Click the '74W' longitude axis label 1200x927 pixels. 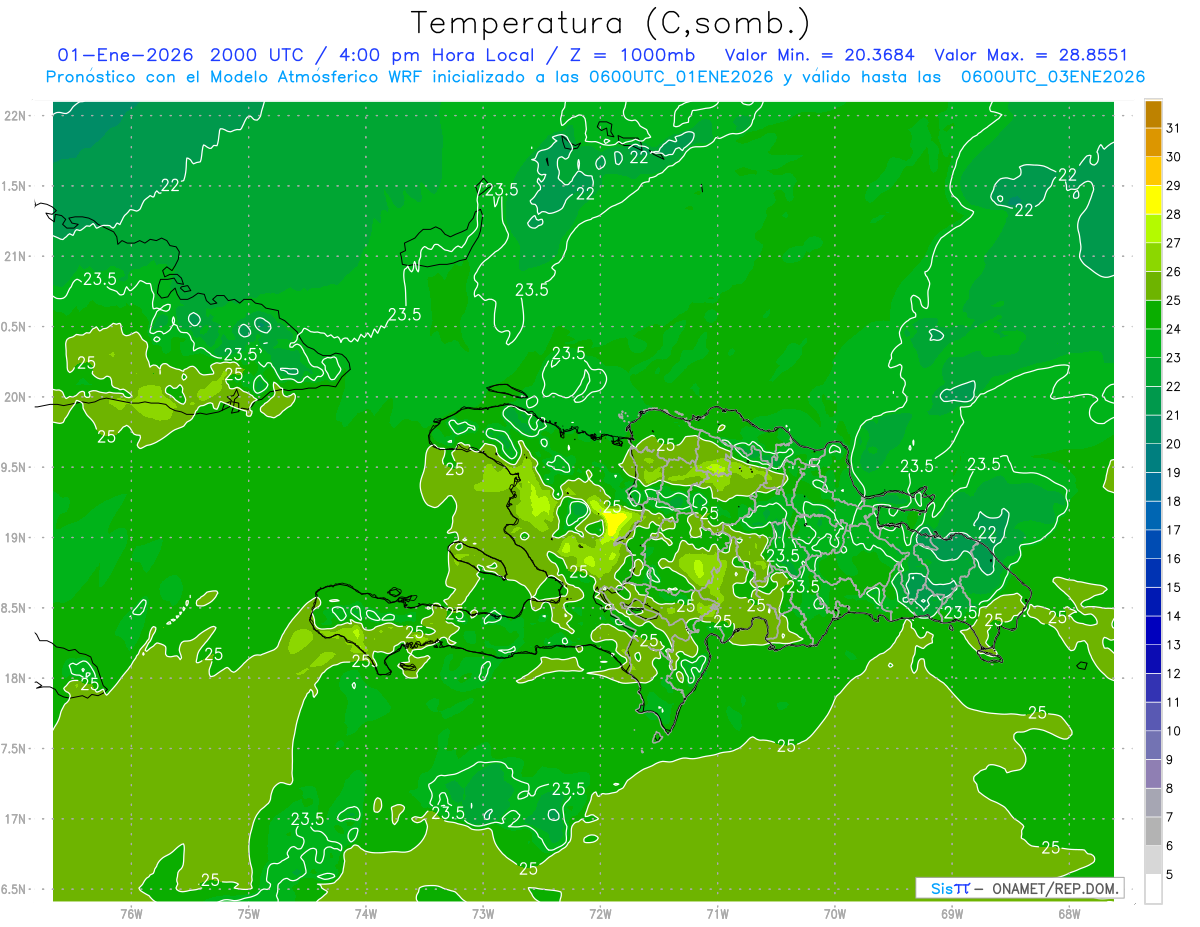(x=365, y=913)
